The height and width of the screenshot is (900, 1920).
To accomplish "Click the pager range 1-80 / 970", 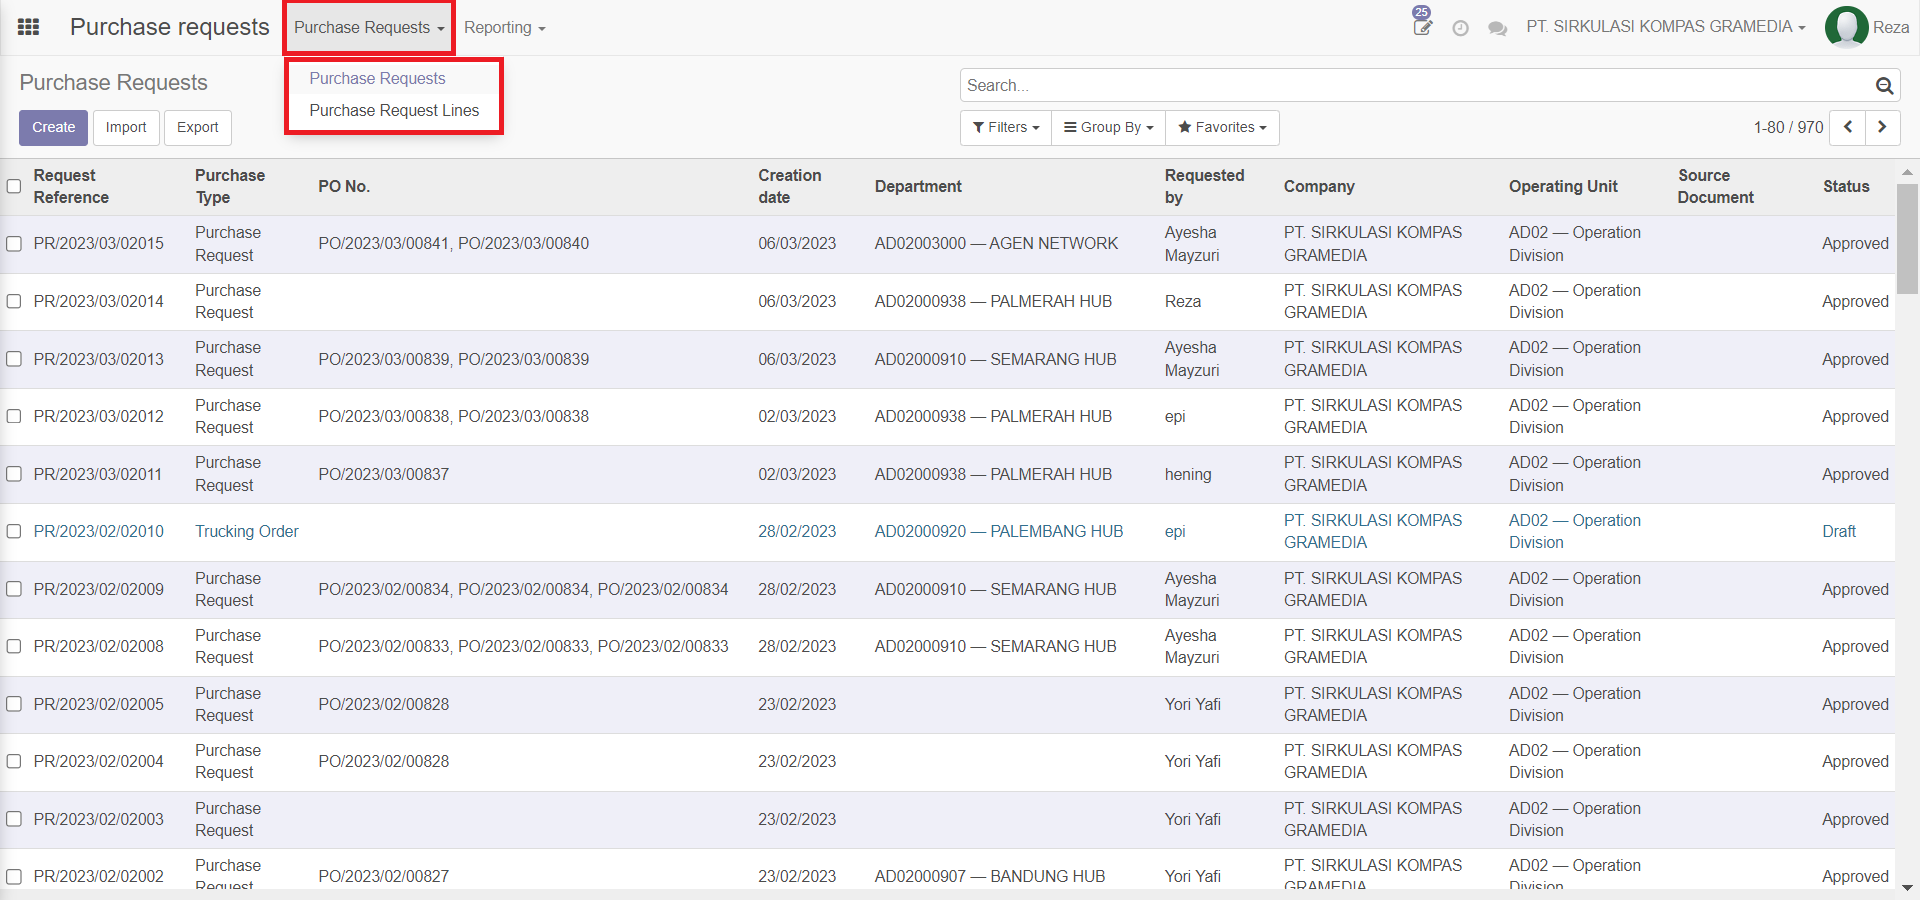I will click(1788, 127).
